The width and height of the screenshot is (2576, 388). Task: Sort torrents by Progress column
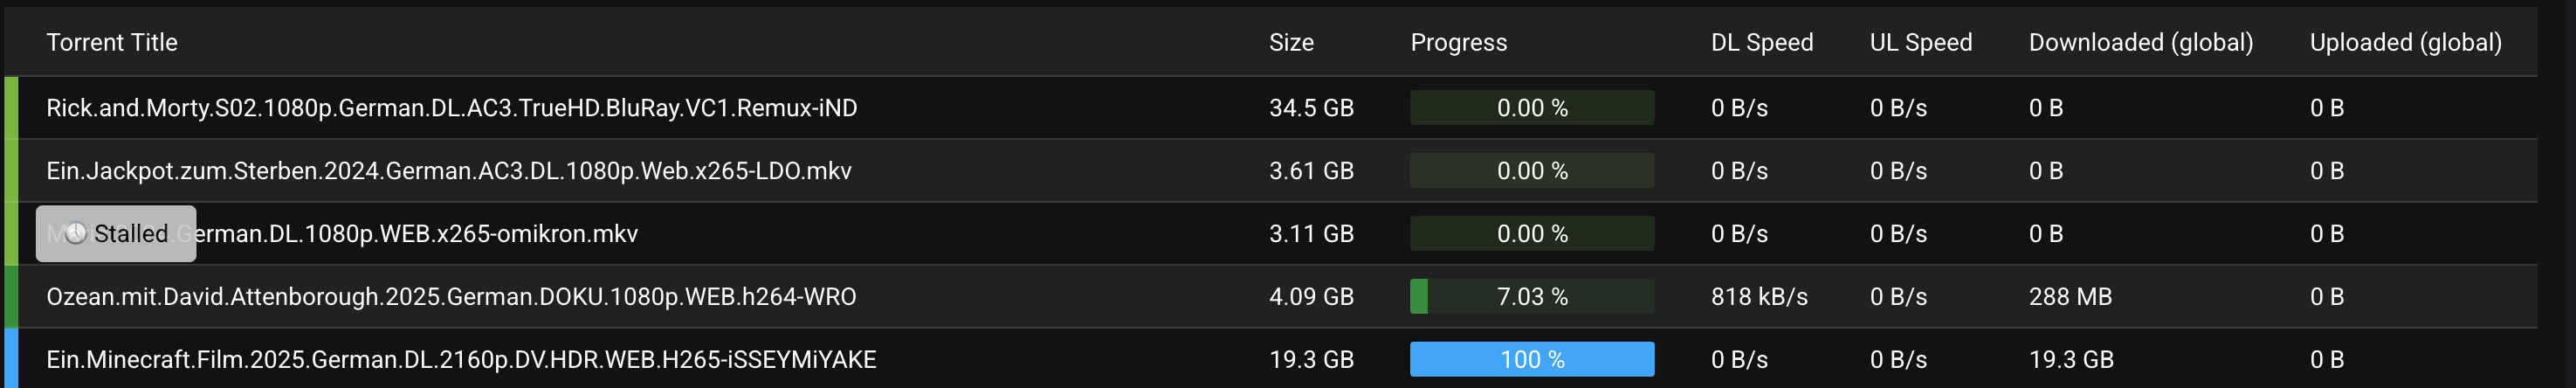(1458, 42)
